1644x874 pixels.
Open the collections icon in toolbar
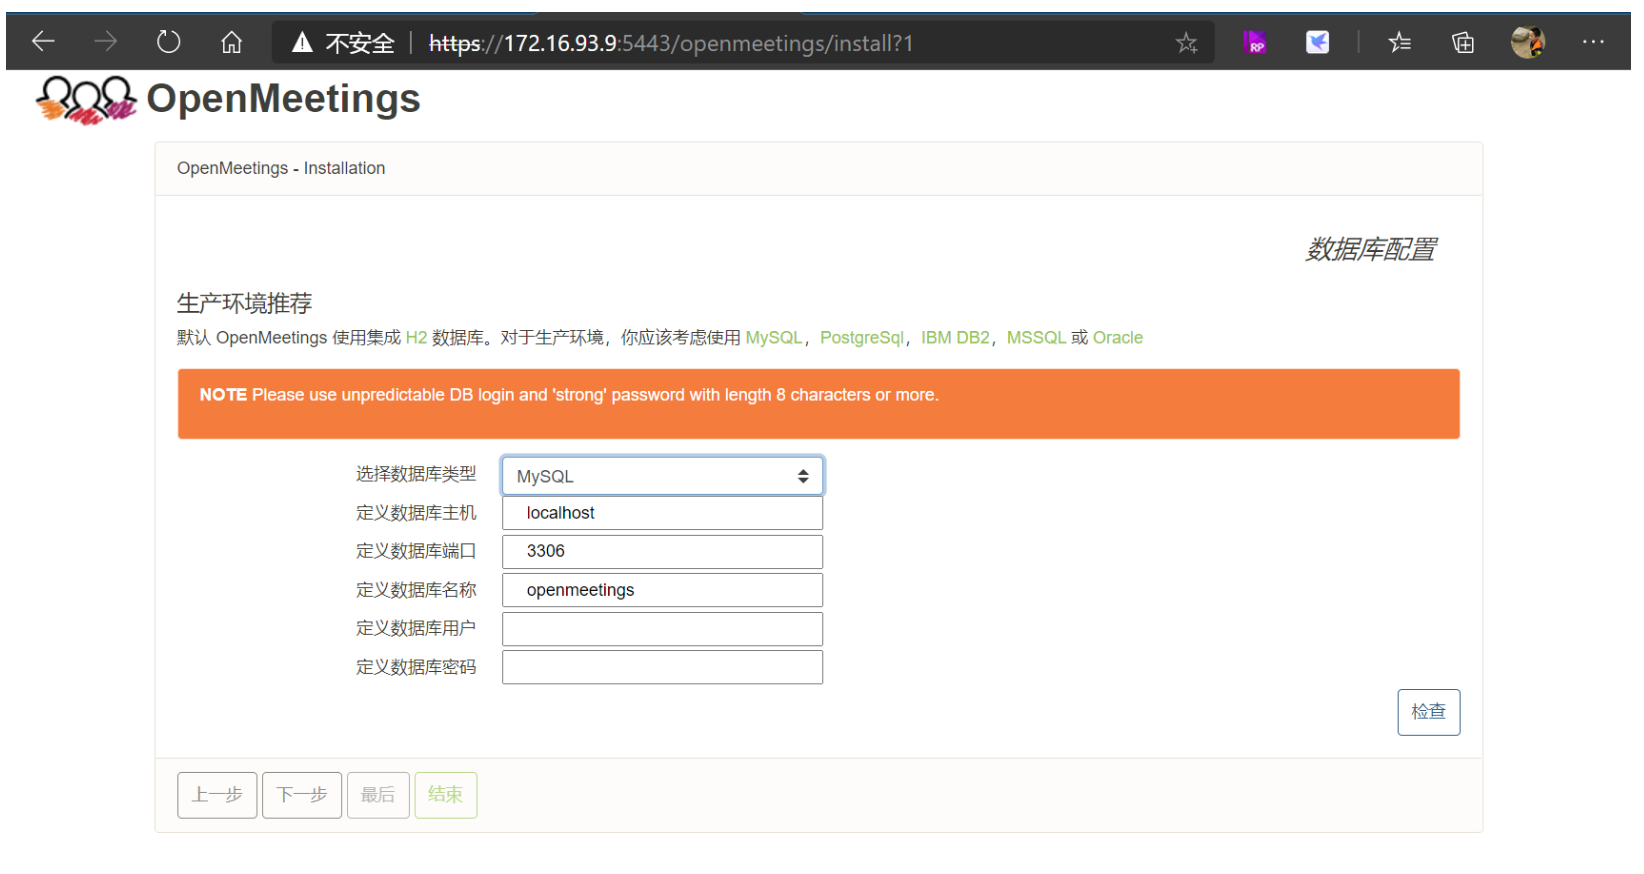point(1463,42)
